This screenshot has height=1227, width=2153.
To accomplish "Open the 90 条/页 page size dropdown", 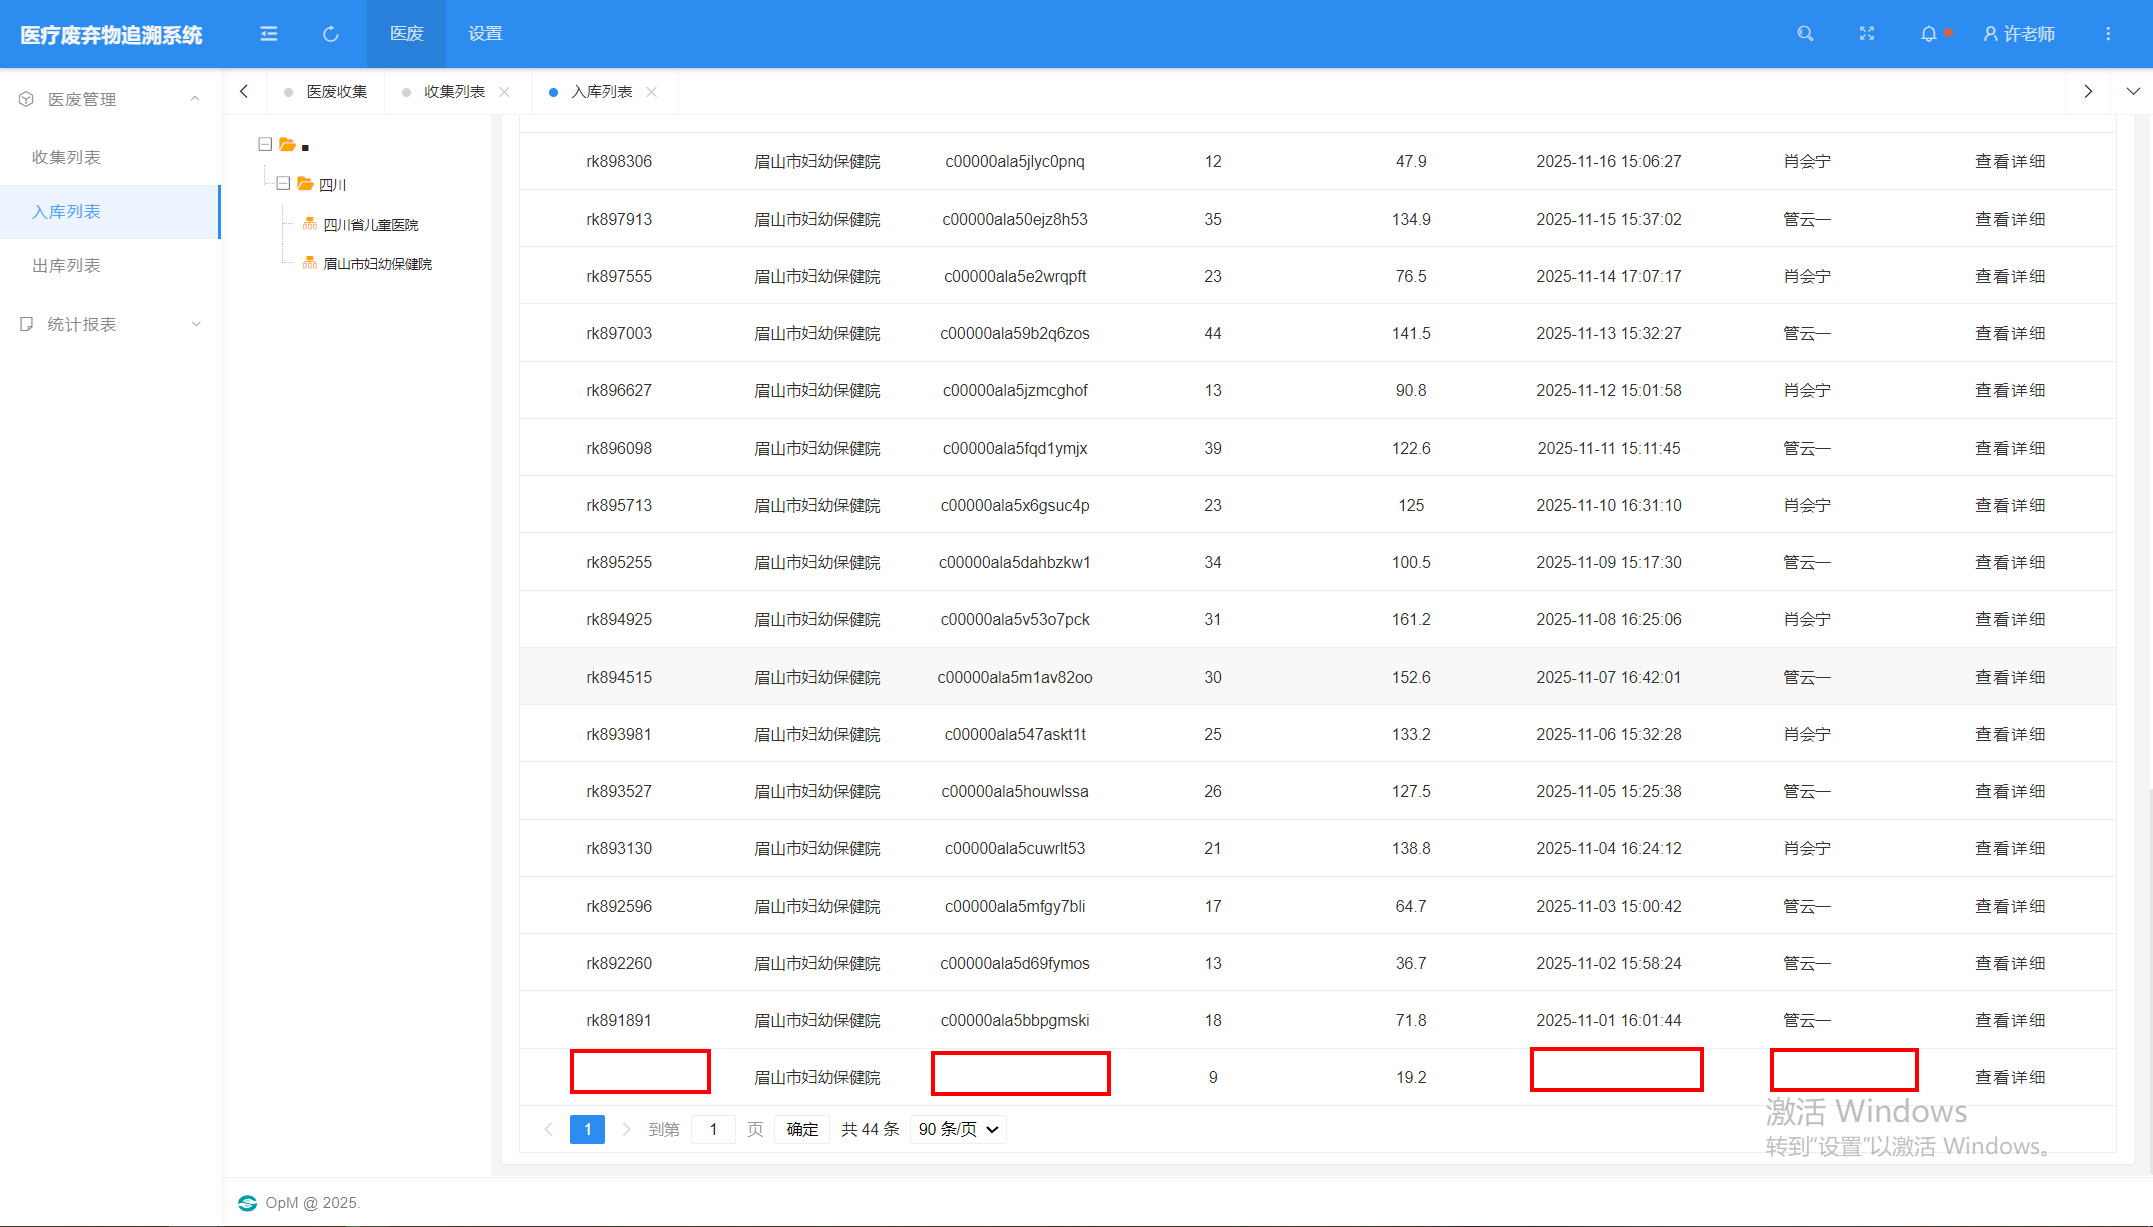I will pos(958,1129).
